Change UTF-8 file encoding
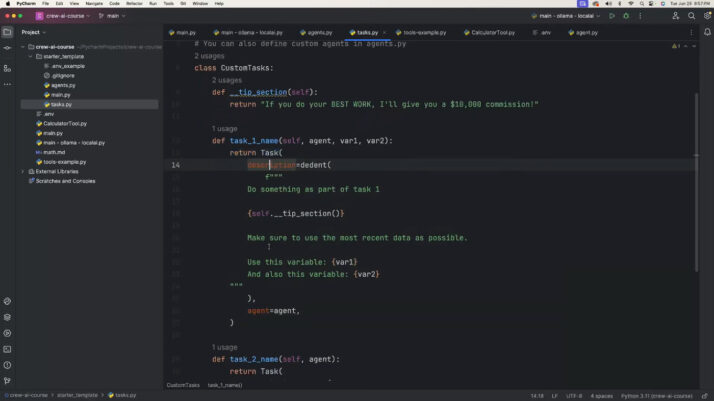714x401 pixels. pyautogui.click(x=574, y=396)
